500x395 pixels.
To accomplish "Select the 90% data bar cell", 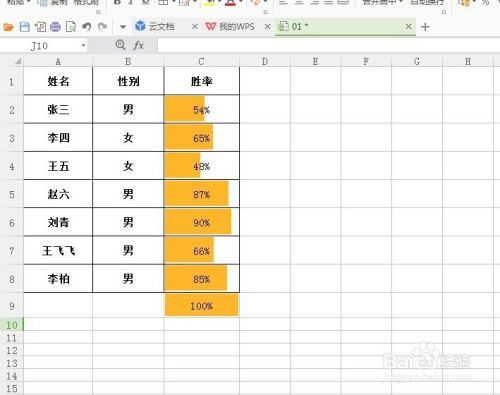I will (201, 222).
